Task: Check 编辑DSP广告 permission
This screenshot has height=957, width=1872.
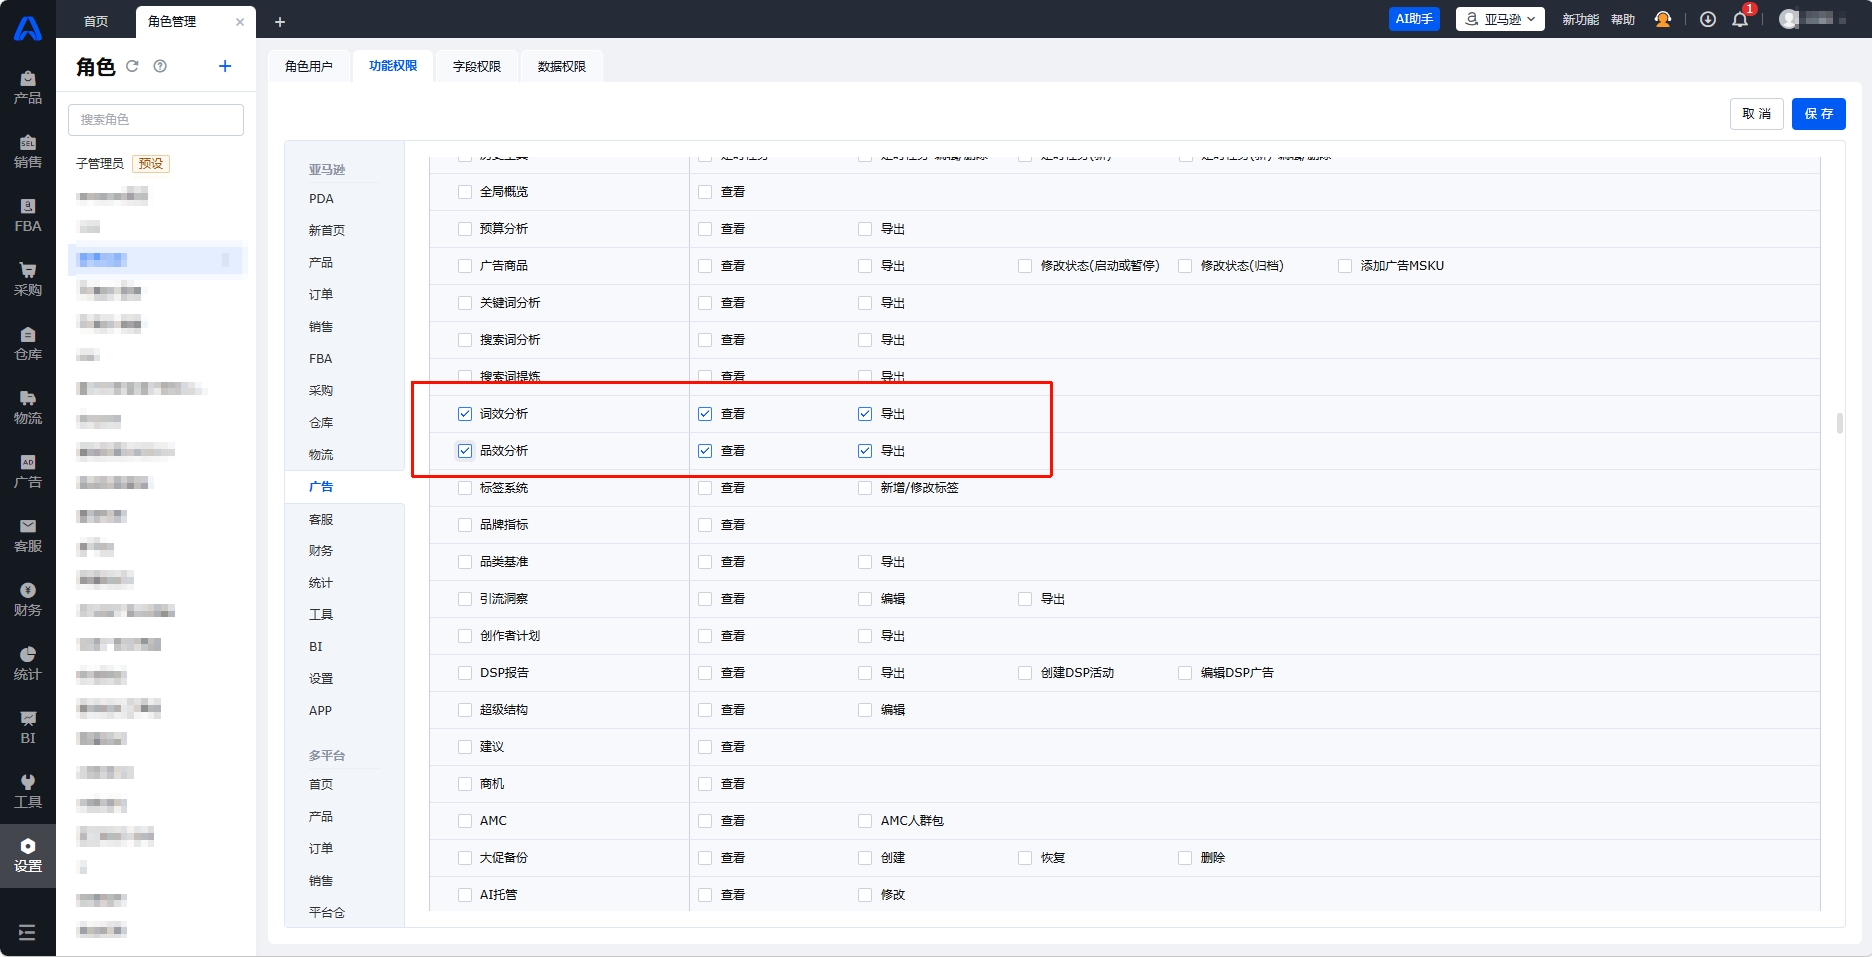Action: click(1185, 673)
